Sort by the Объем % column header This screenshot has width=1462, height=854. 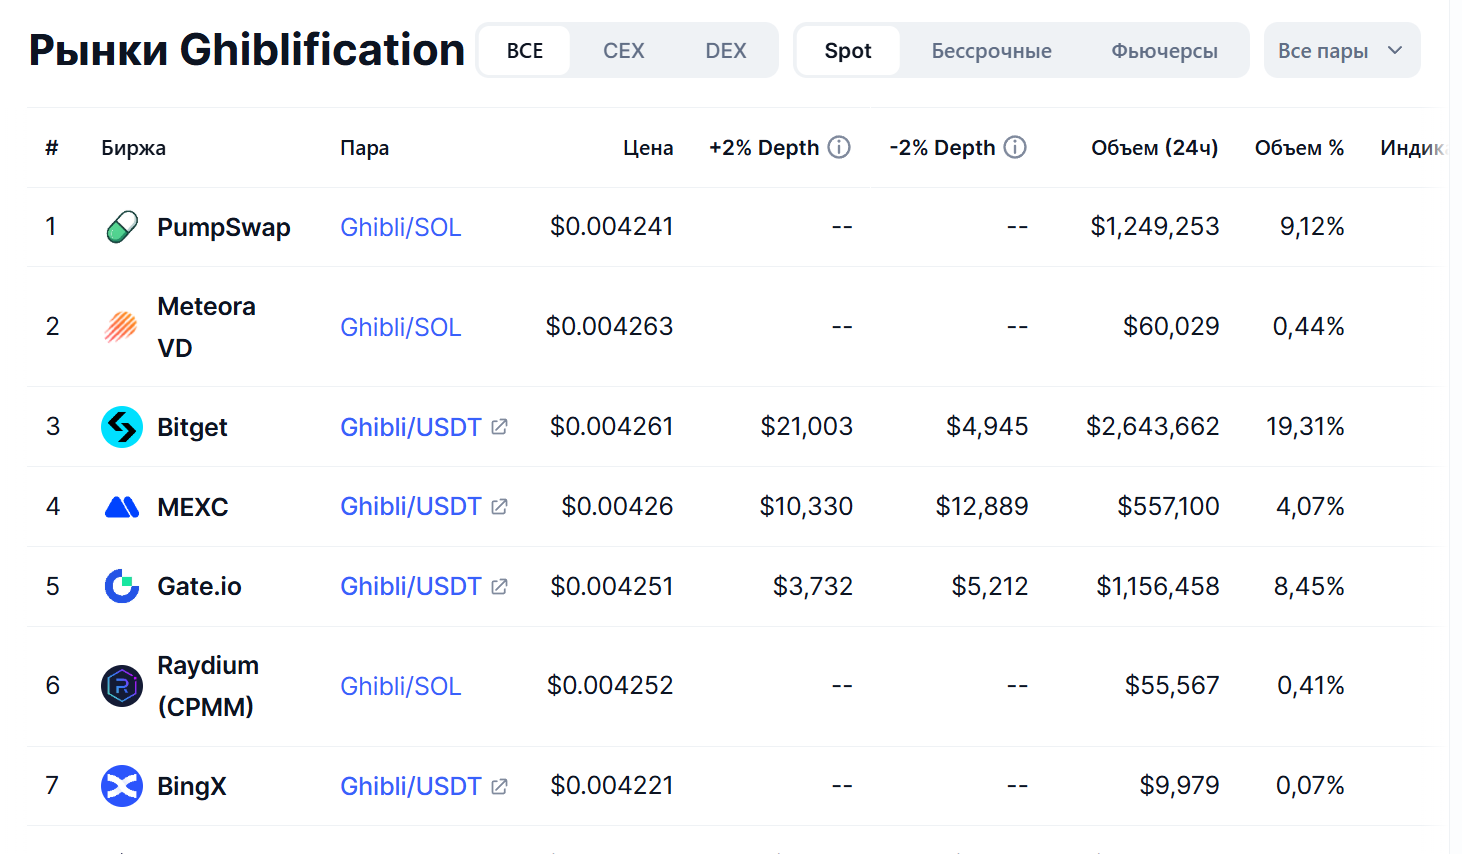tap(1299, 148)
